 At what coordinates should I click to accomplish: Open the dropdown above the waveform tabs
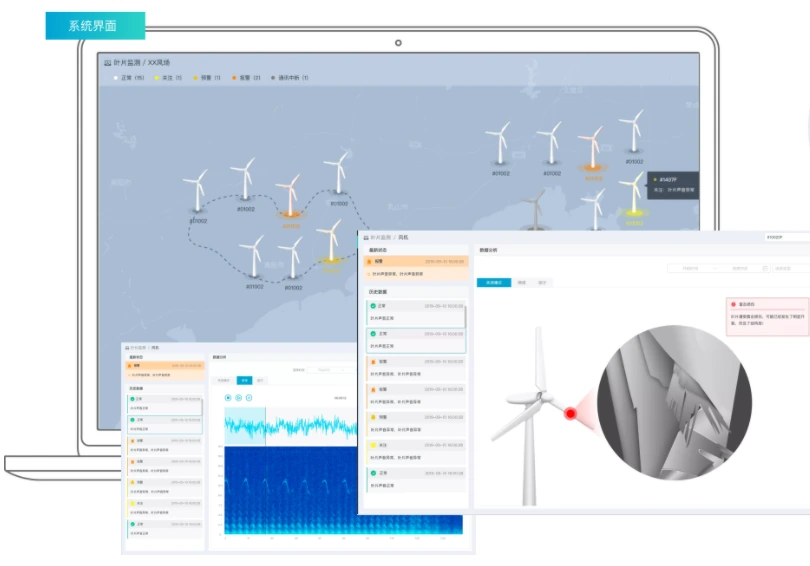point(331,370)
